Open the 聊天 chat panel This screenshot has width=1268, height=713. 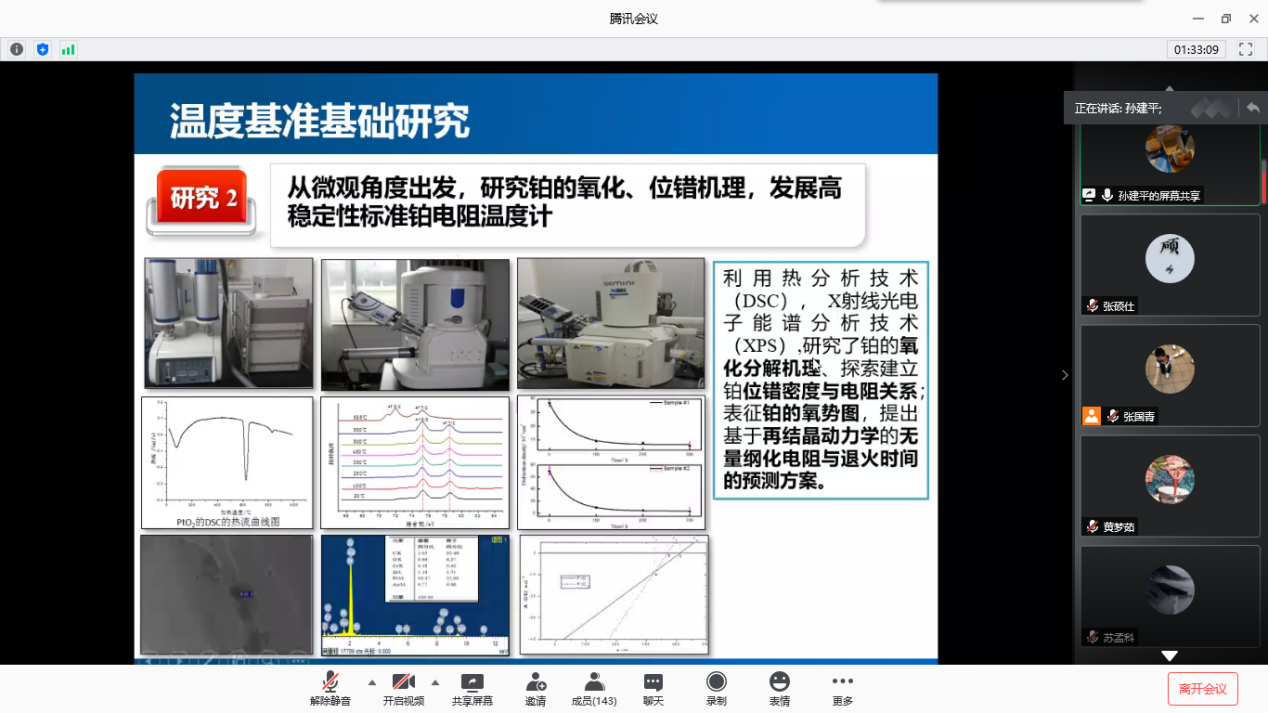[x=653, y=688]
